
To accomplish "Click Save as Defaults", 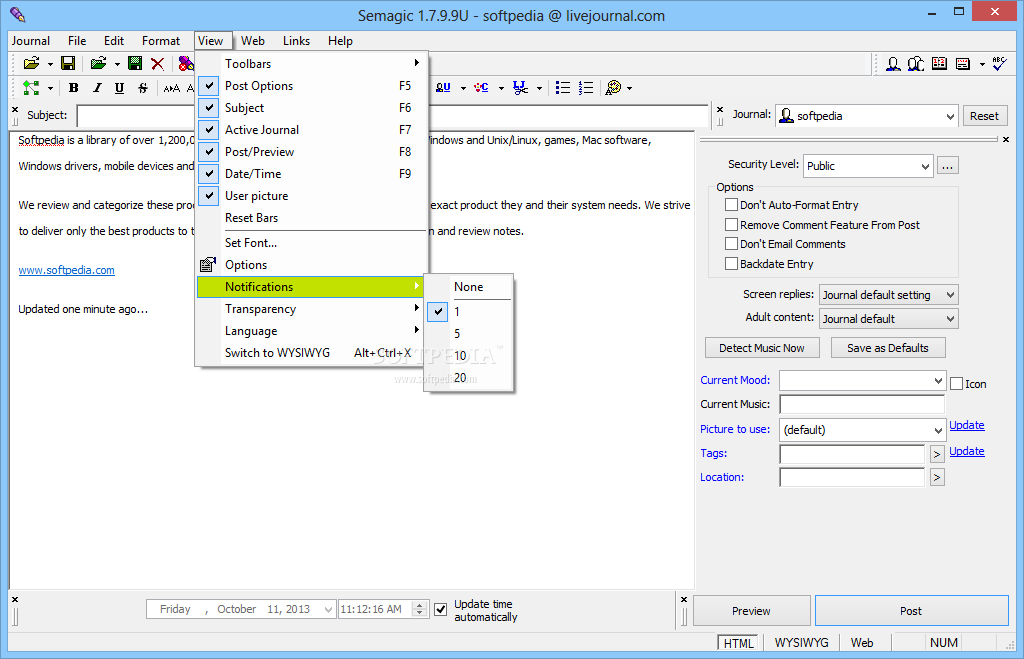I will pyautogui.click(x=888, y=348).
